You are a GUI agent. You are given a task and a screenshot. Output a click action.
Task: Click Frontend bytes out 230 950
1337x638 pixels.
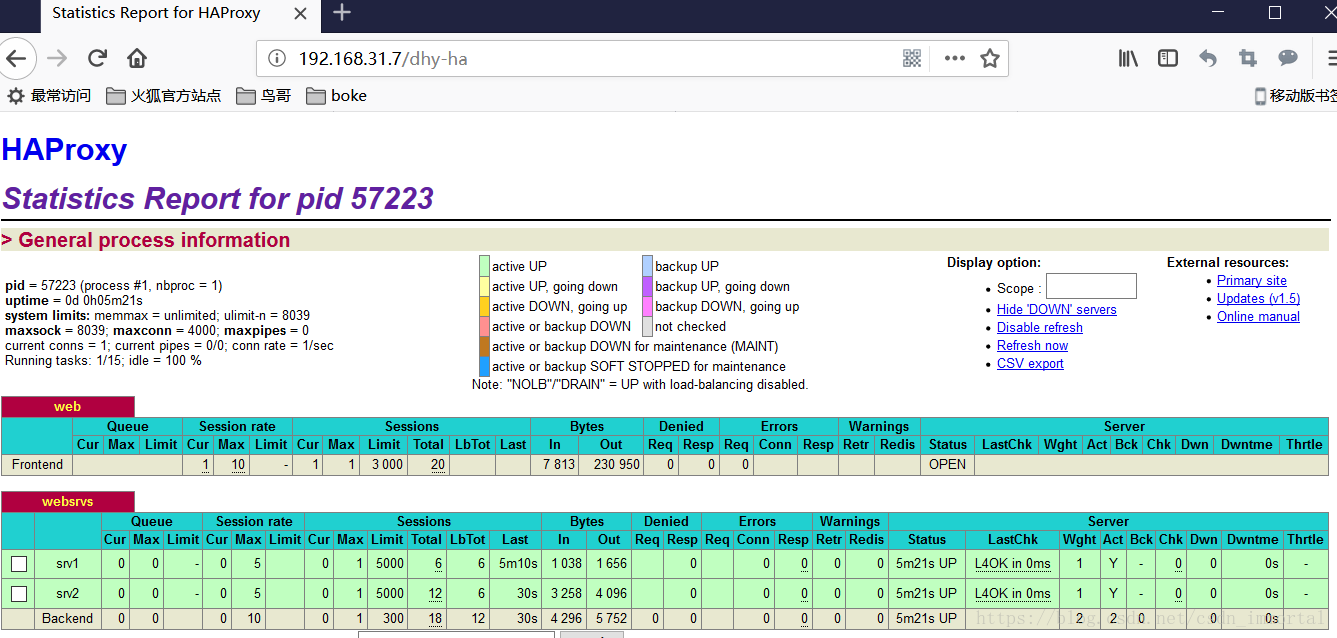pos(611,465)
